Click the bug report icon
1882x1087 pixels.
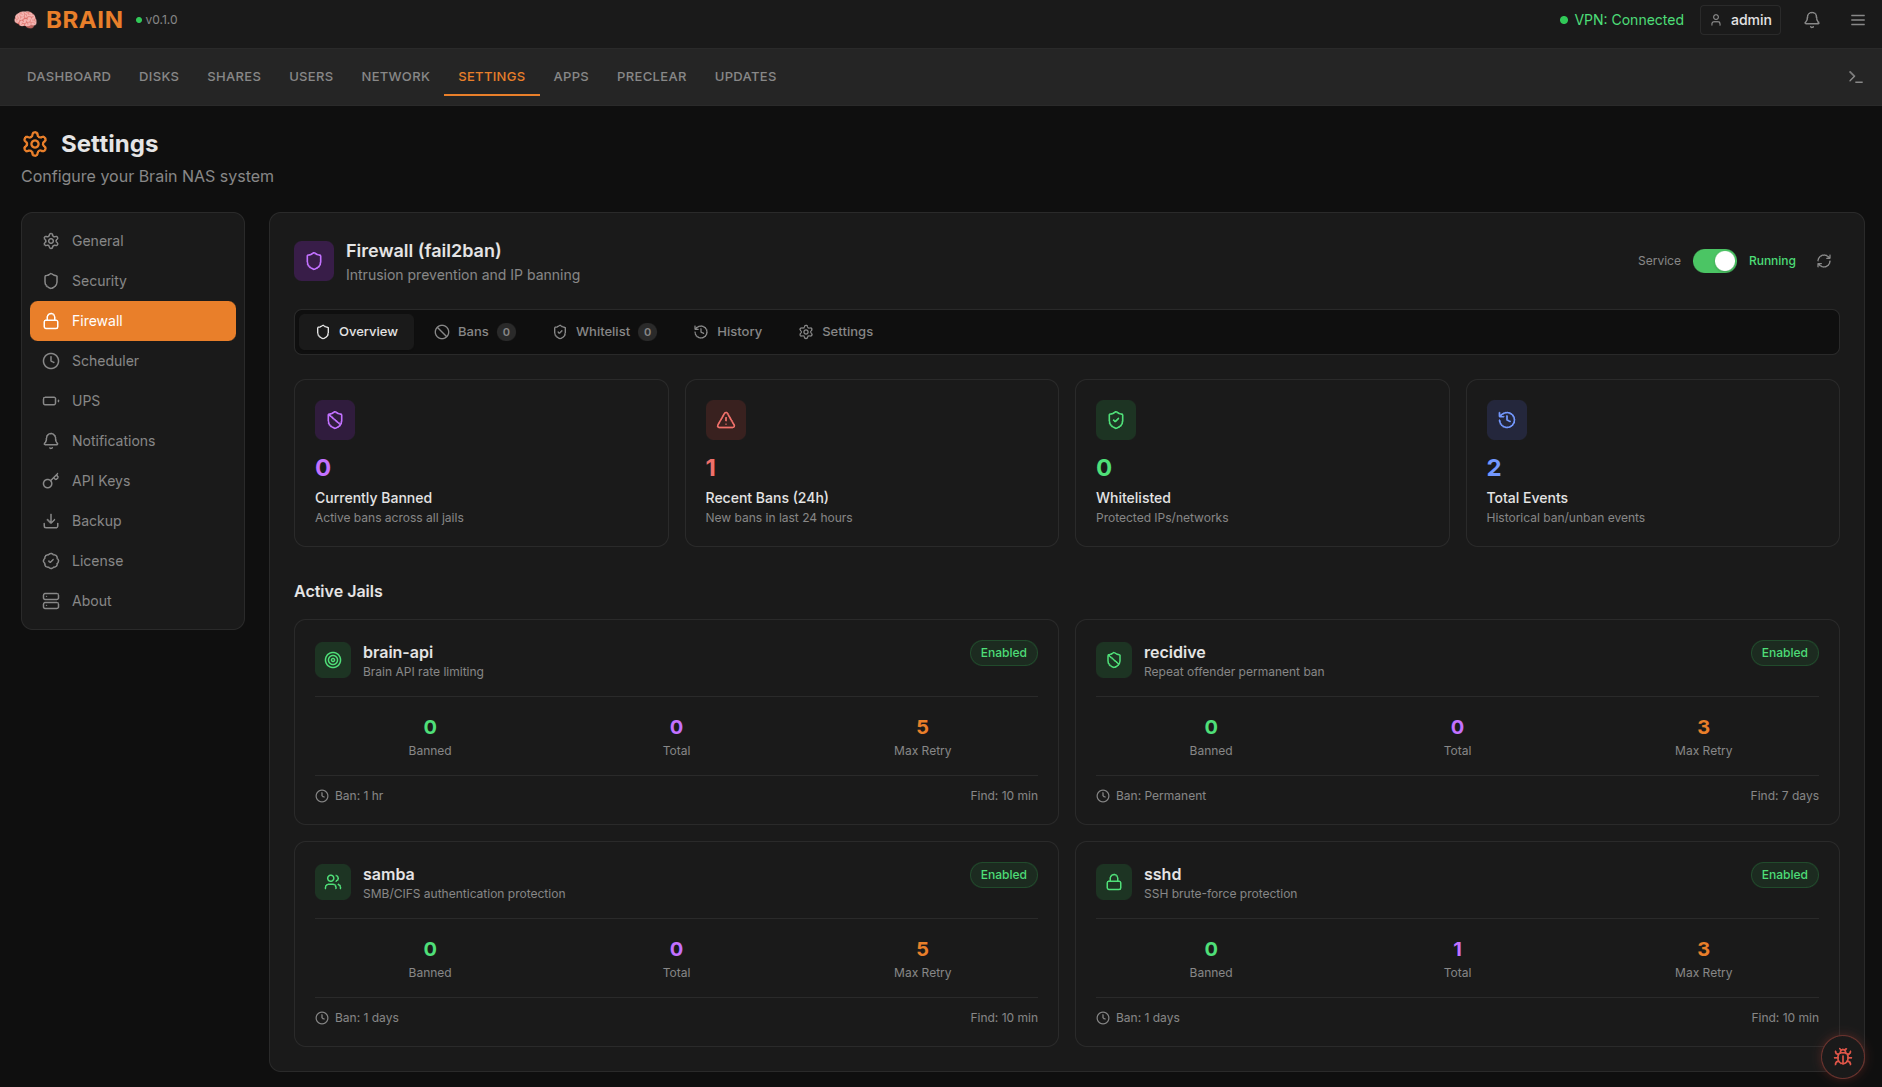(1843, 1057)
